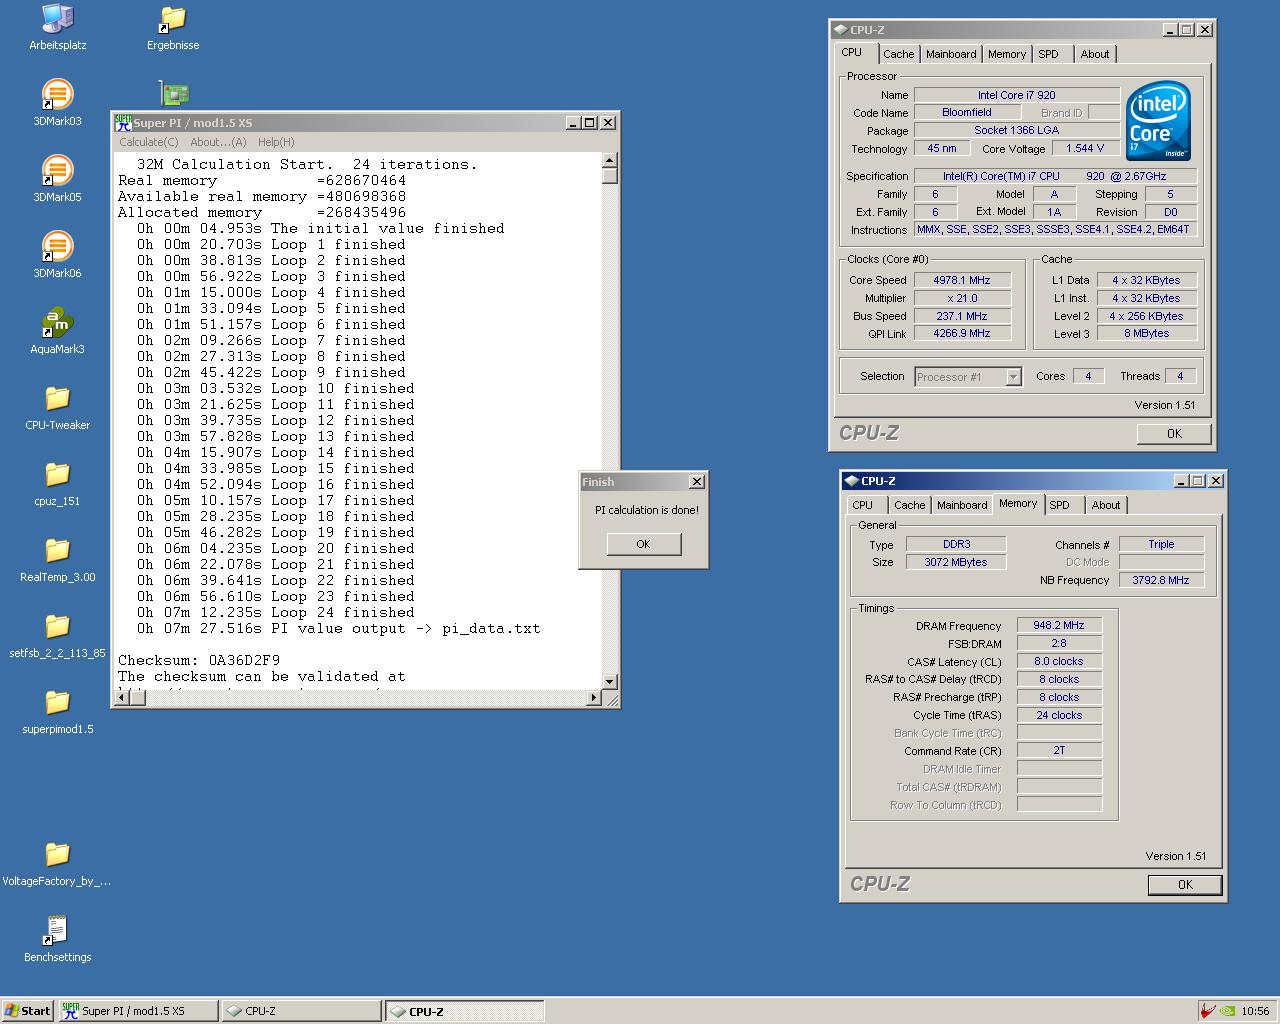Open the setfsb_2_2_113_85 folder
Viewport: 1280px width, 1024px height.
(58, 635)
